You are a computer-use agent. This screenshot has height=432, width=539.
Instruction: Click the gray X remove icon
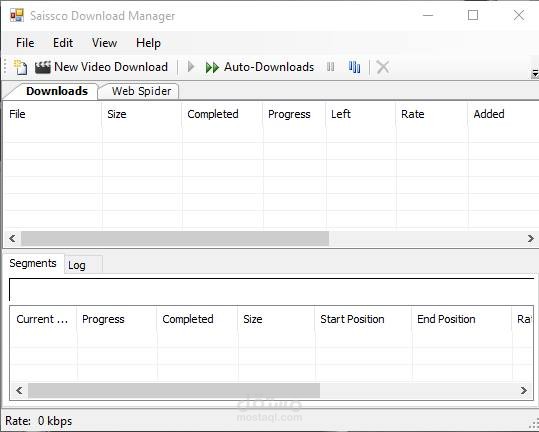click(x=383, y=67)
